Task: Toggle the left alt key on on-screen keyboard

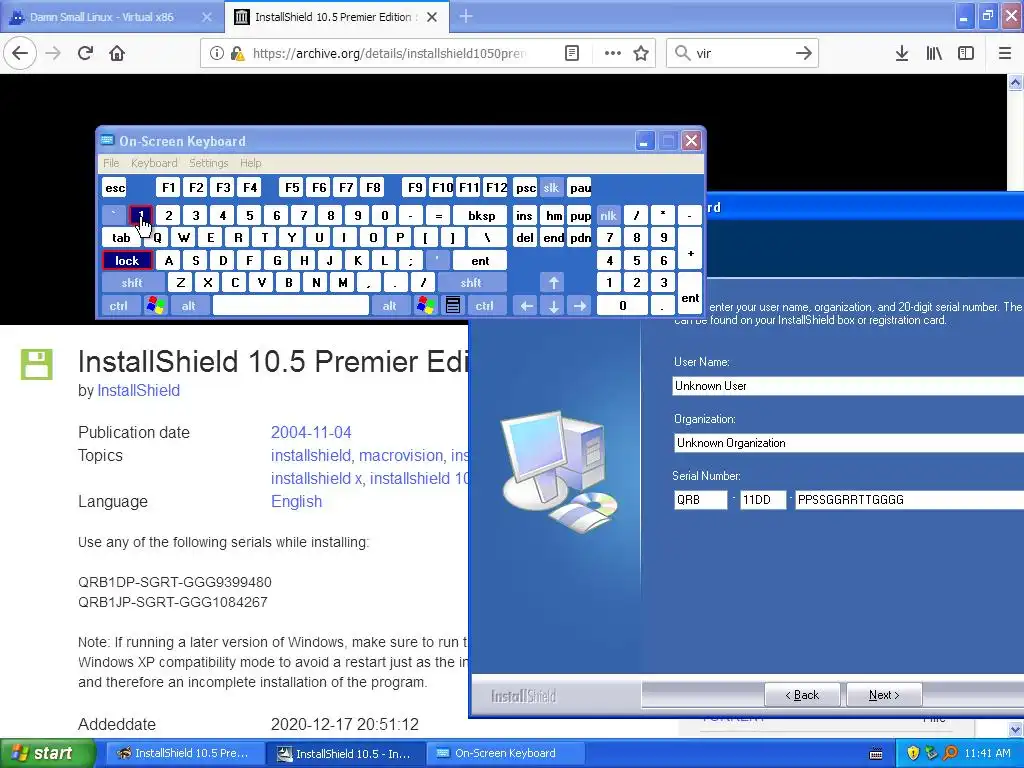Action: [189, 306]
